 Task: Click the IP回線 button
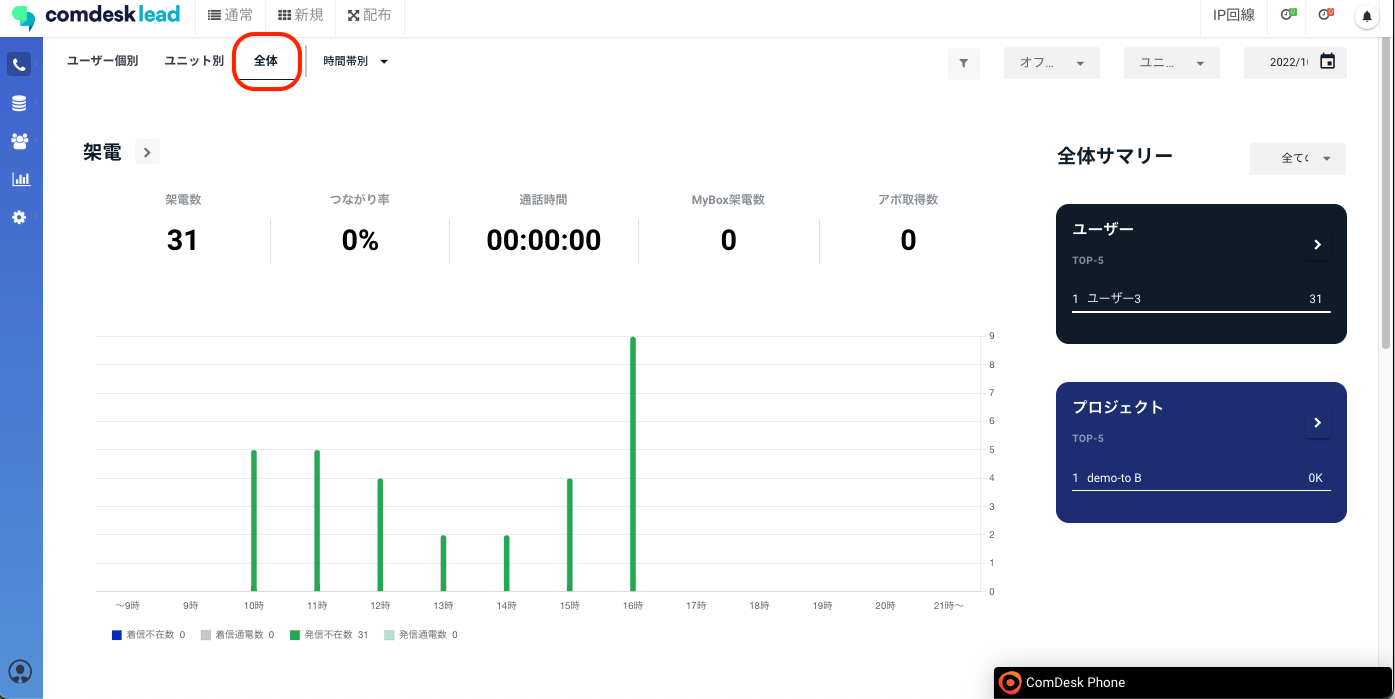tap(1233, 16)
